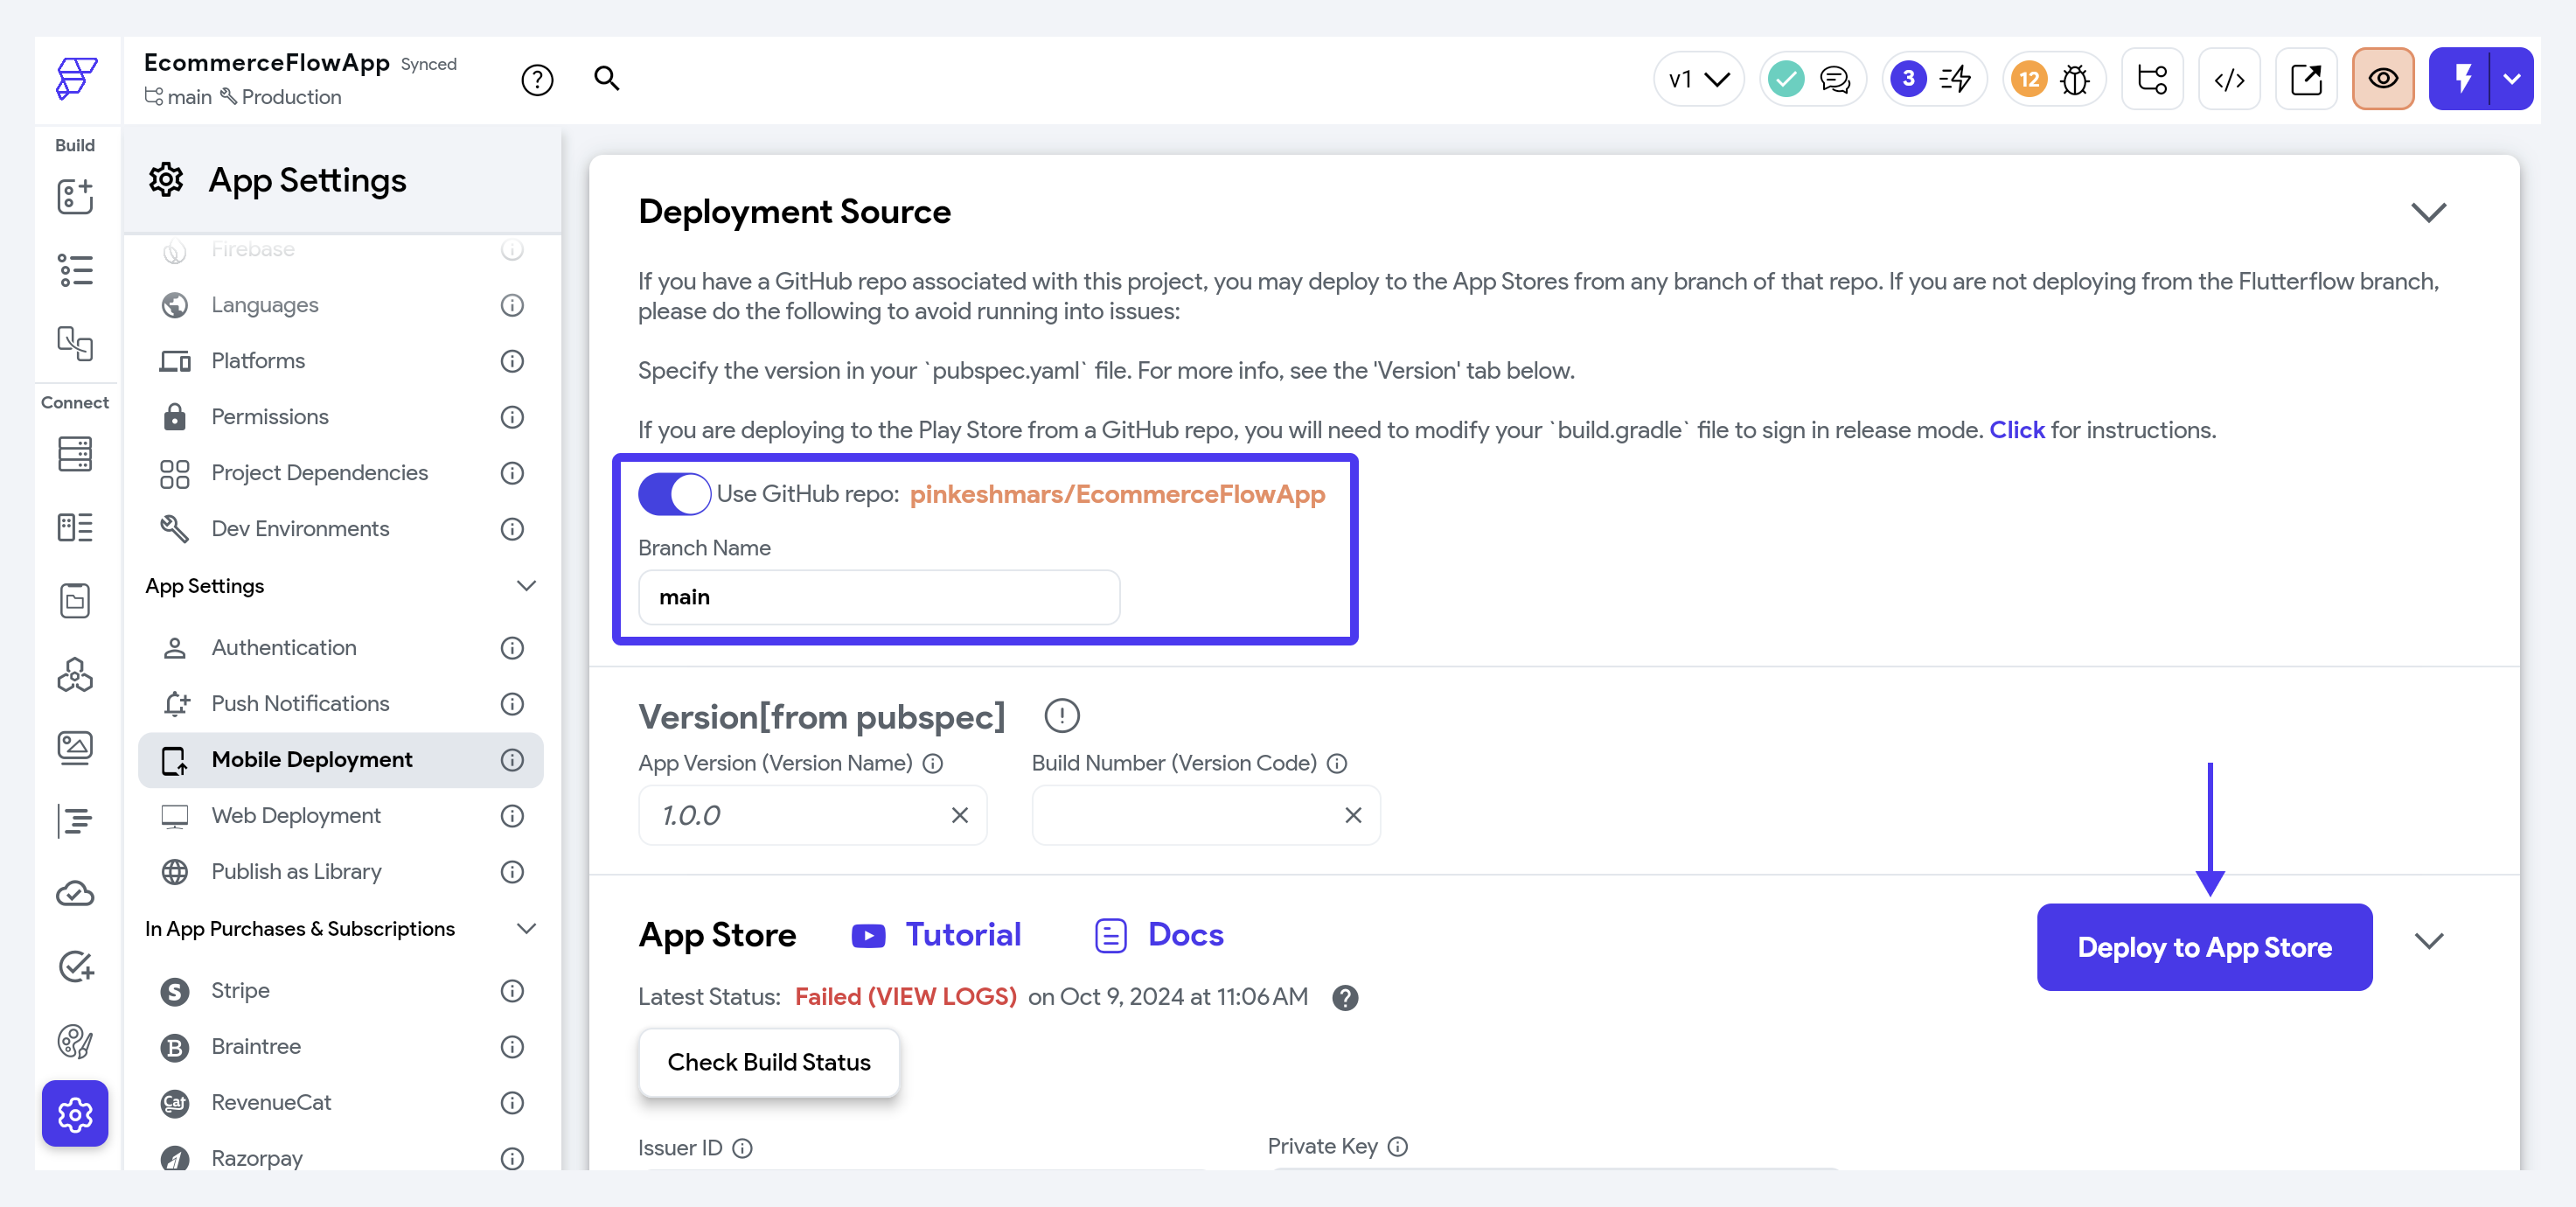
Task: Open the v1 version dropdown
Action: (1698, 79)
